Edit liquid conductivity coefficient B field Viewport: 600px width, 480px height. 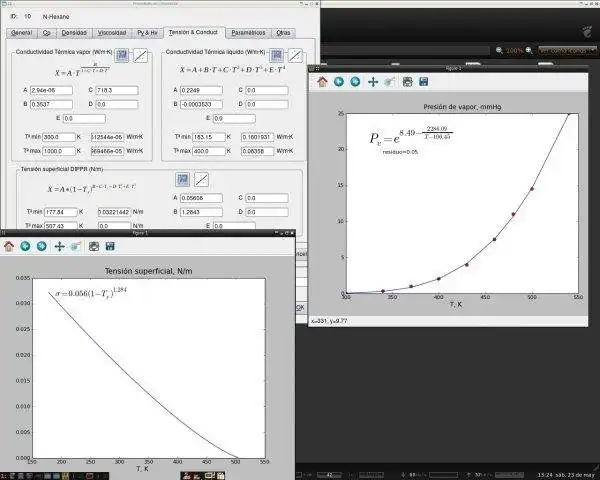coord(201,104)
